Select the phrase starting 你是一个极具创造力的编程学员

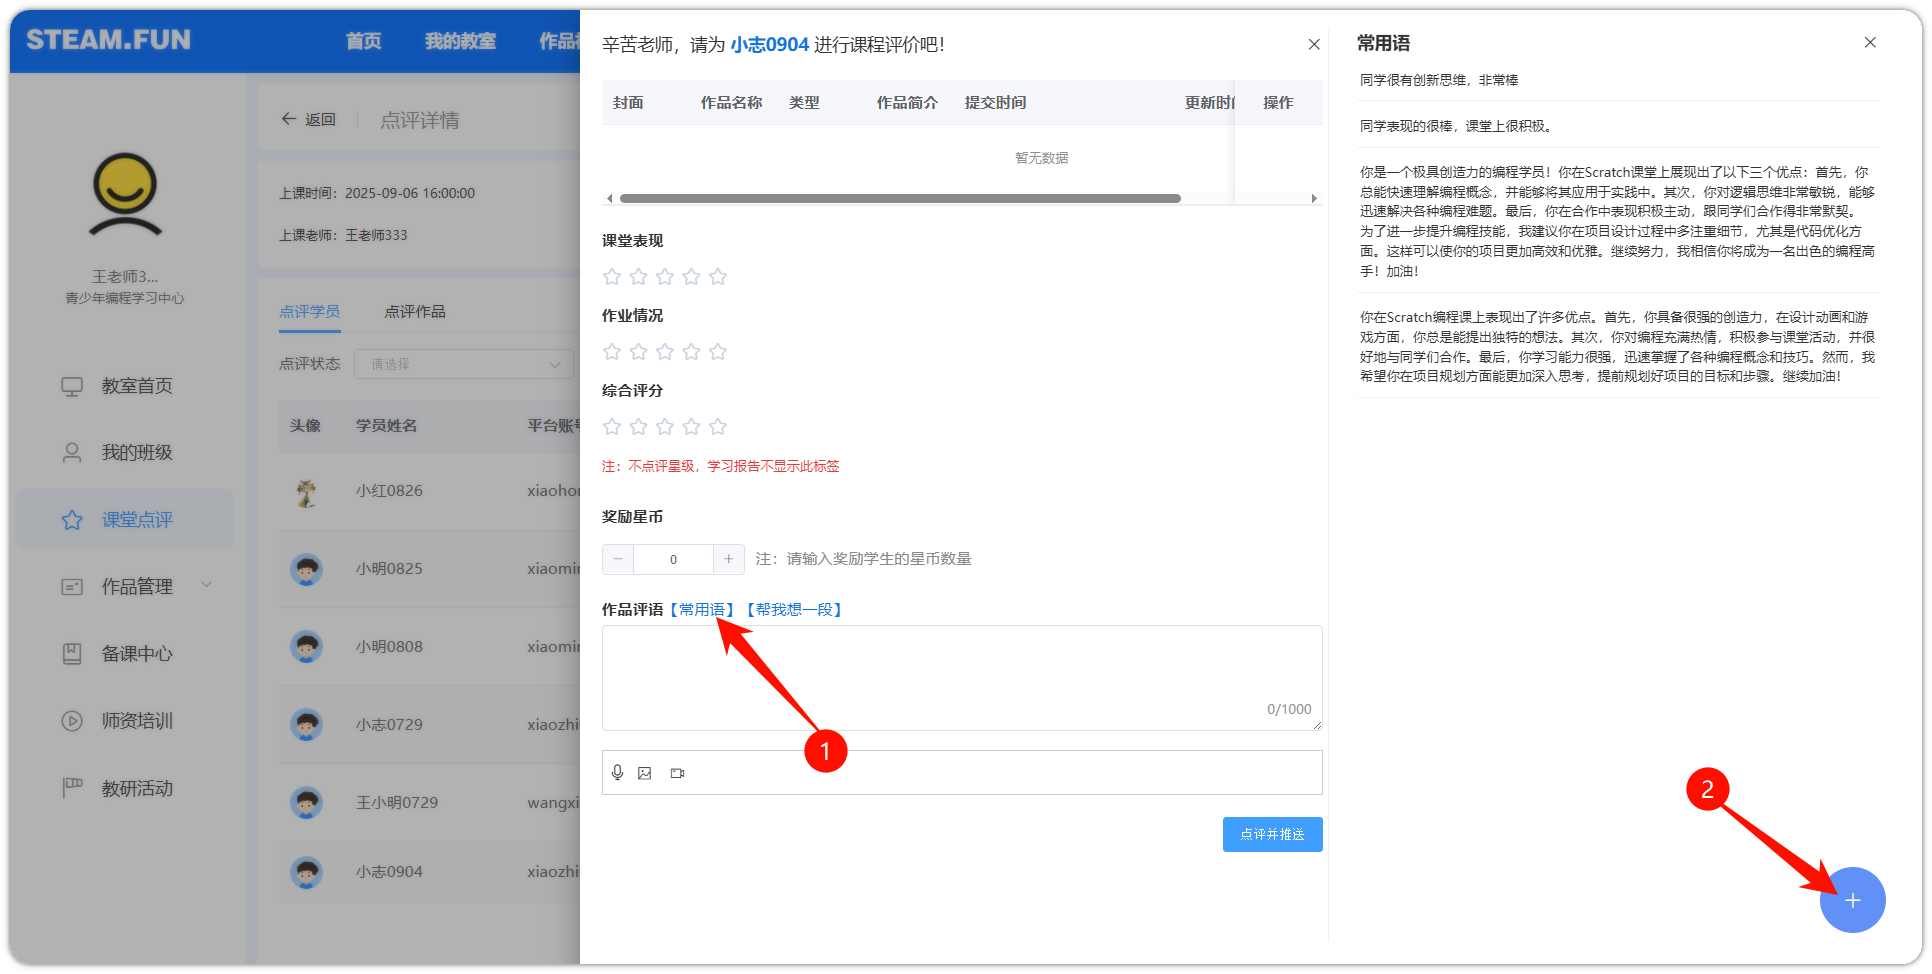(1617, 221)
